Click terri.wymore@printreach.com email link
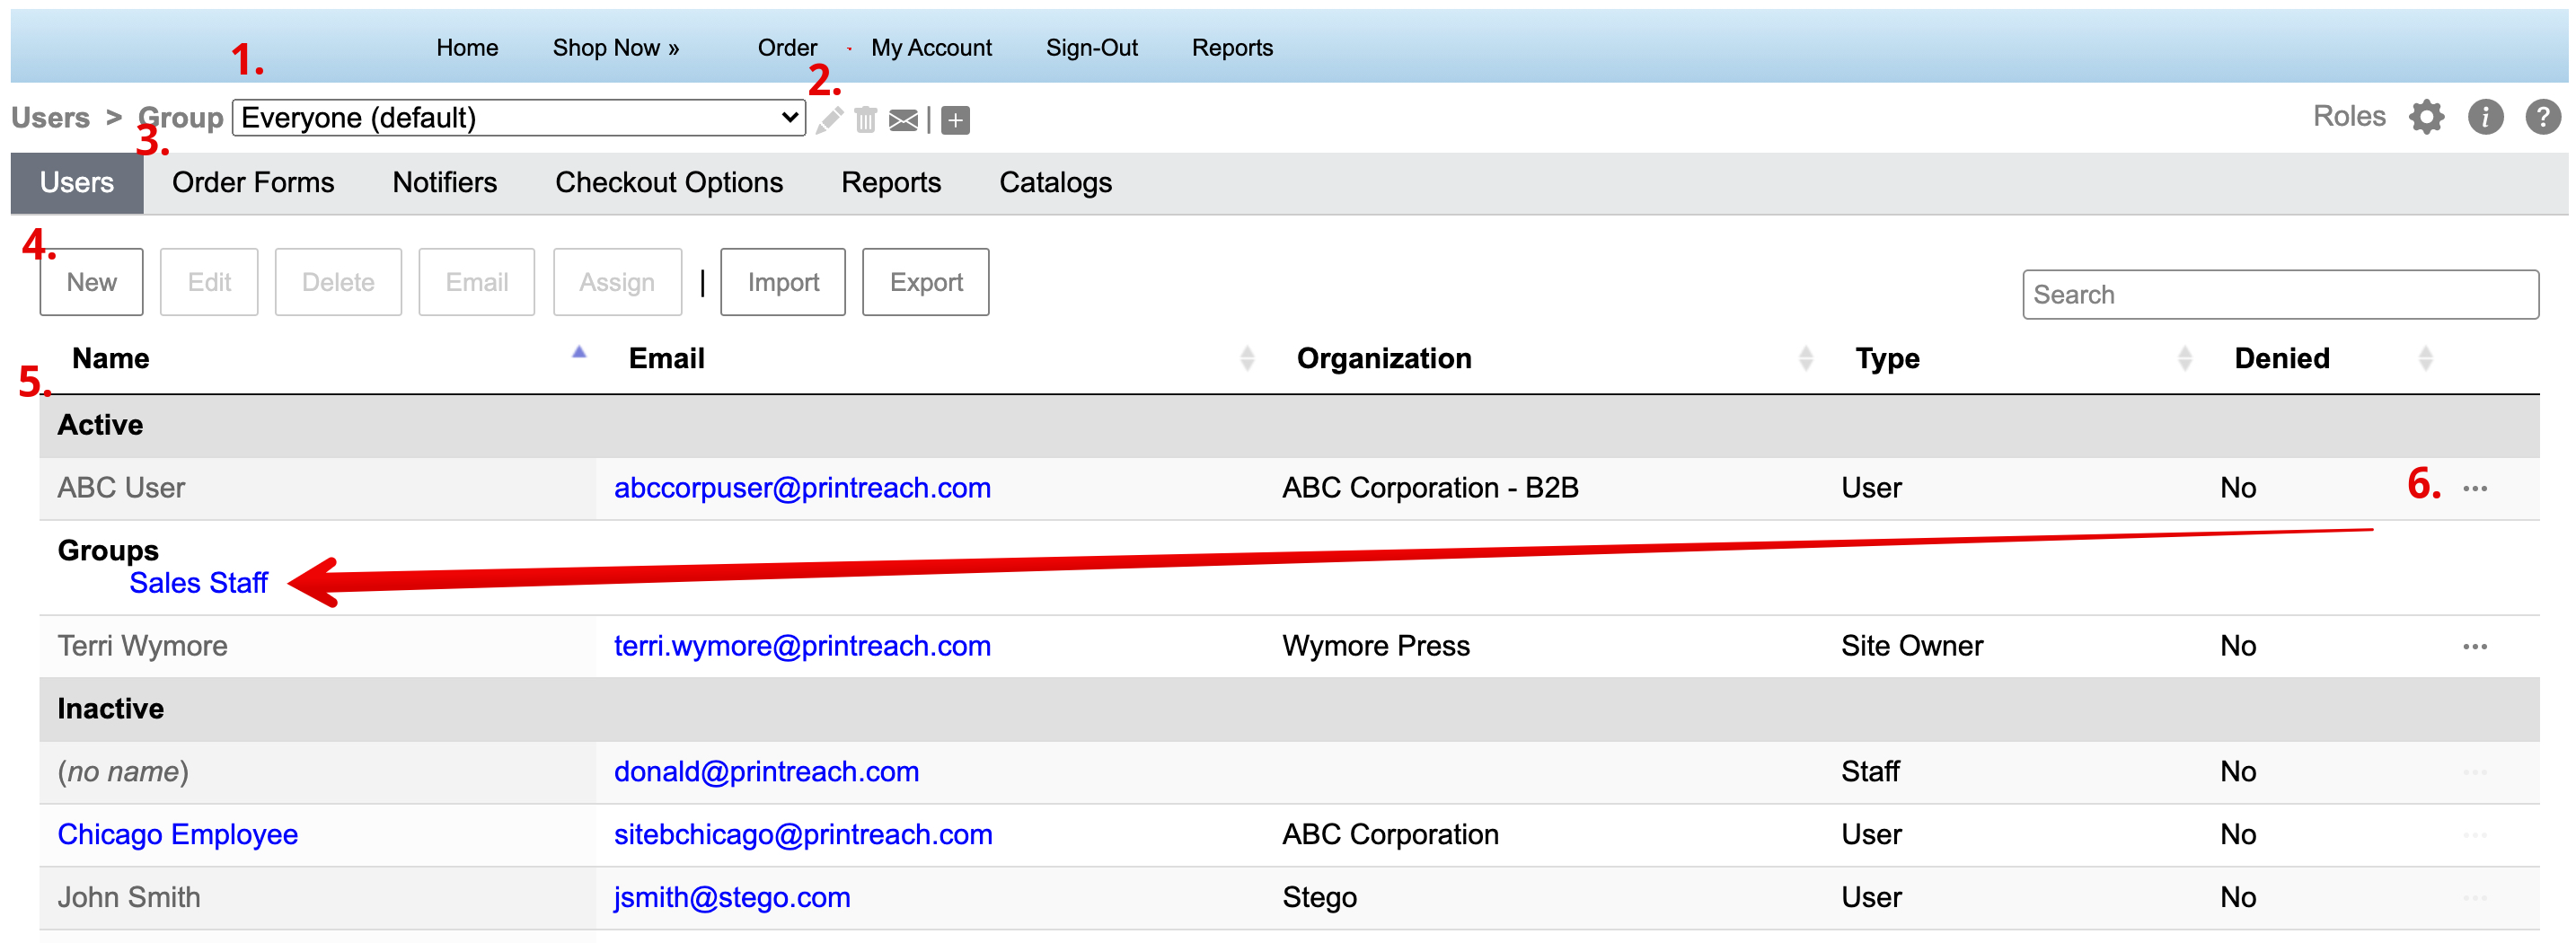Viewport: 2576px width, 943px height. [x=802, y=647]
